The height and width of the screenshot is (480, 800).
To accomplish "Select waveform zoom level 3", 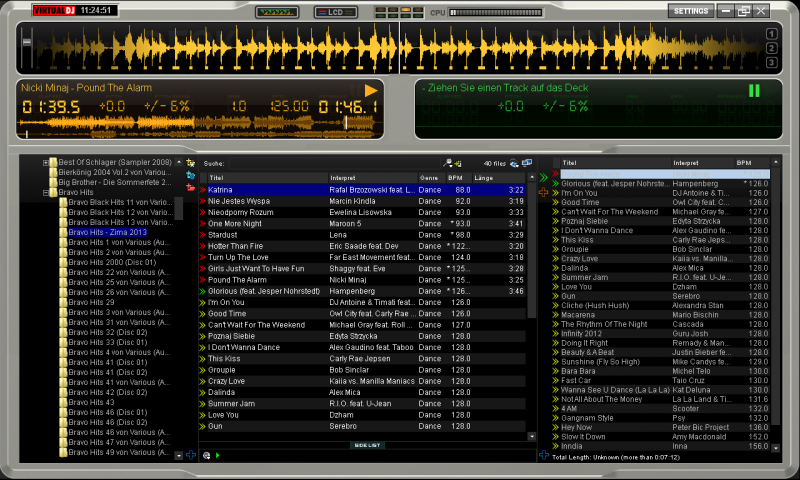I will tap(771, 62).
